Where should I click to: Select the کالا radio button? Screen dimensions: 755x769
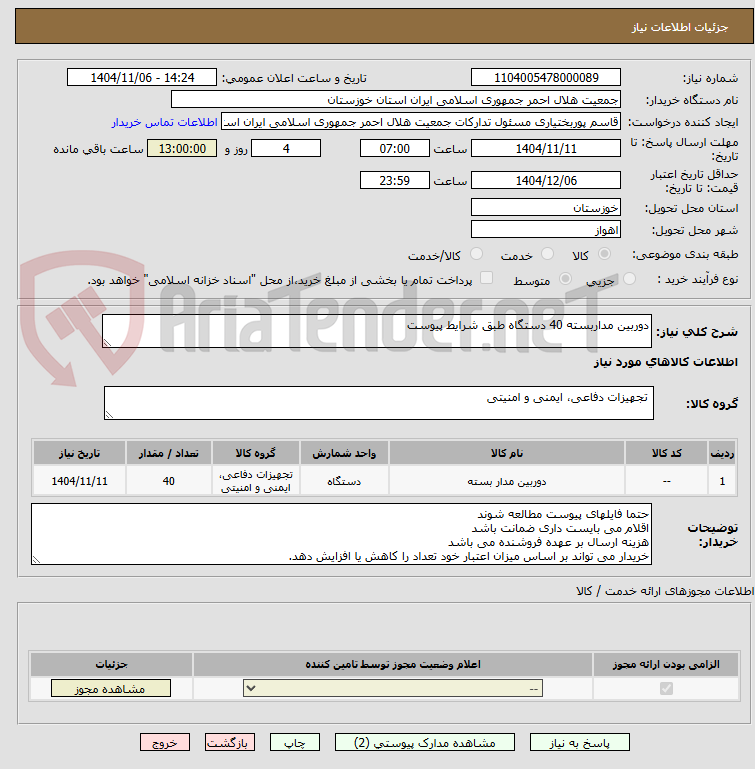604,254
